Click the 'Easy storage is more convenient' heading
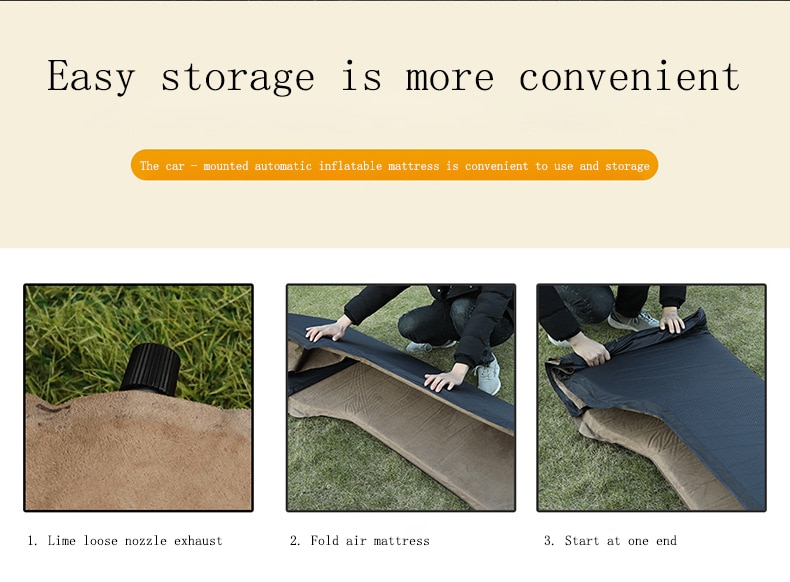 [x=393, y=77]
